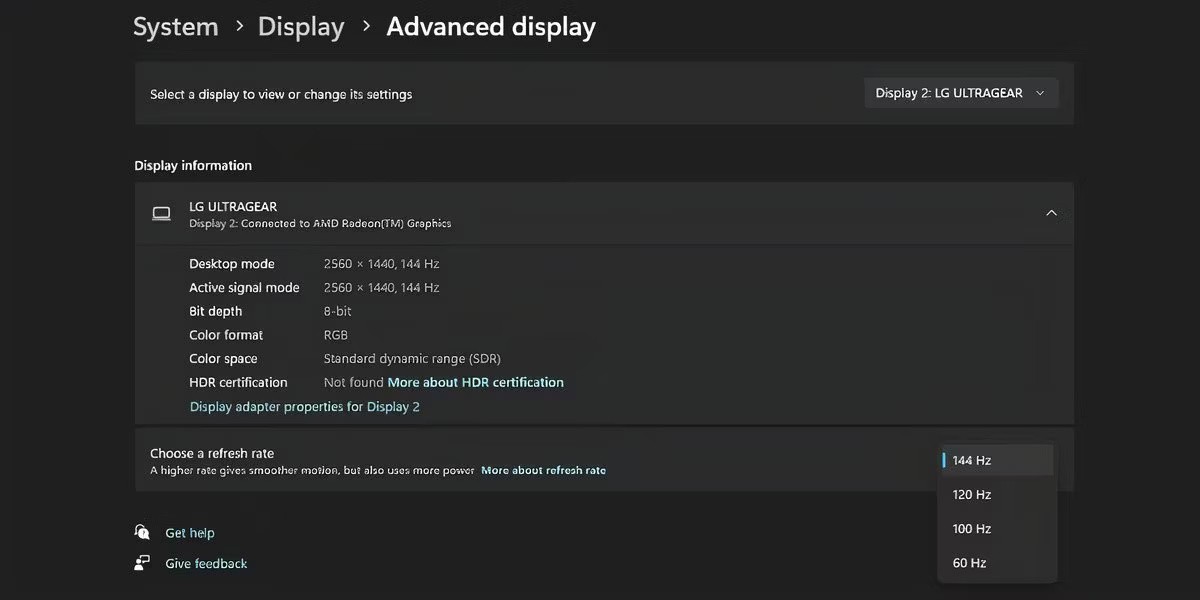Click Select a display to view text
Viewport: 1200px width, 600px height.
(281, 94)
